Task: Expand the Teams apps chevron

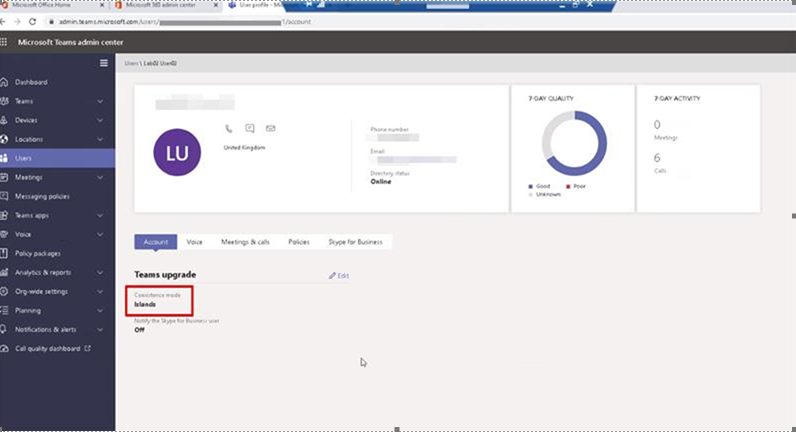Action: click(x=100, y=216)
